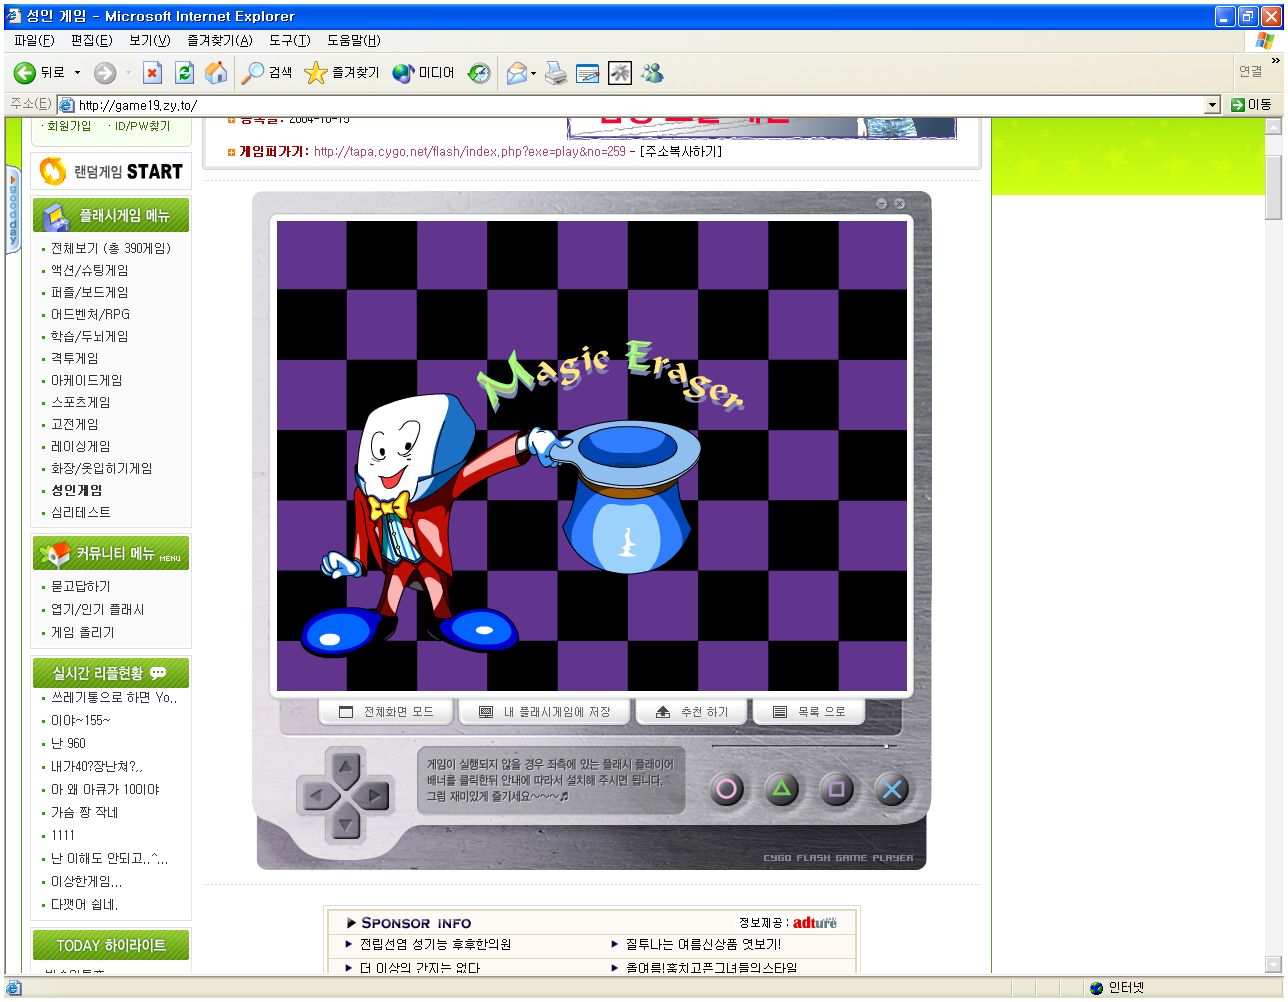Open the 성인게임 category

76,490
